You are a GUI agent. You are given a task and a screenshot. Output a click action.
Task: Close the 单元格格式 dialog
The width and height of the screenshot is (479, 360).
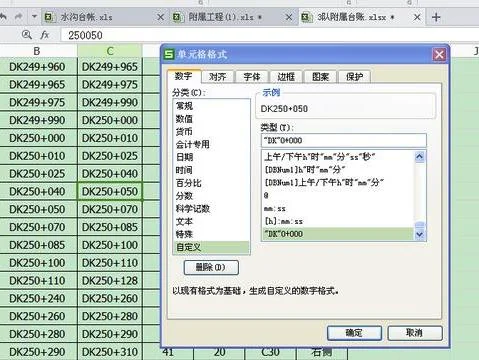tap(439, 54)
